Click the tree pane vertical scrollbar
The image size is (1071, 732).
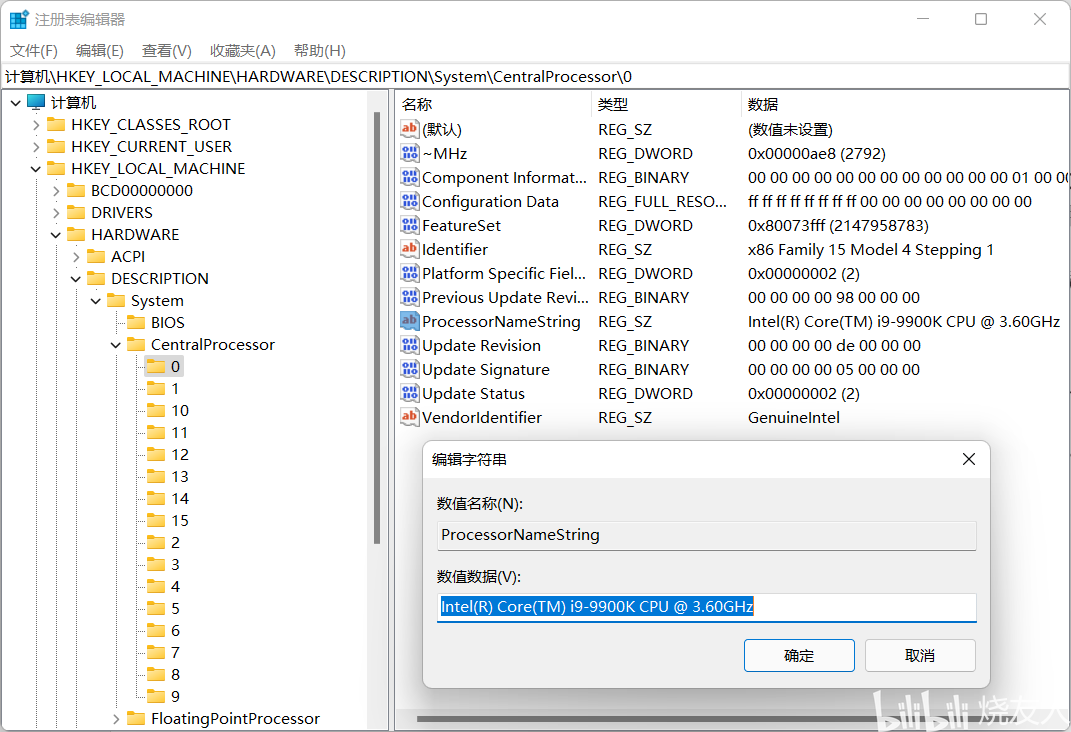(x=377, y=328)
